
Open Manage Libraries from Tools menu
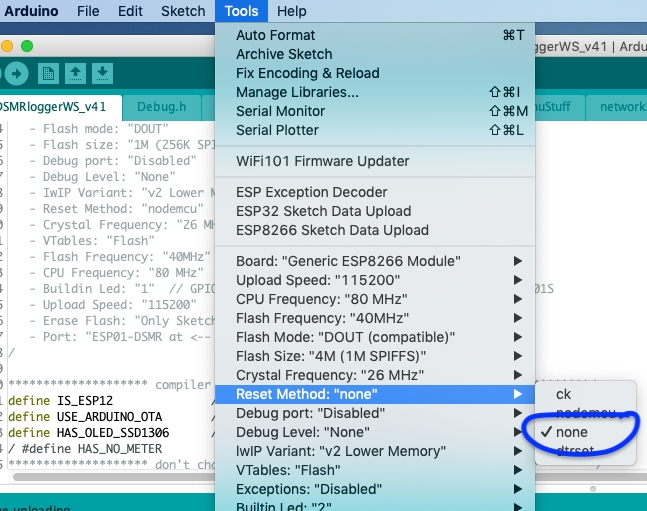pos(297,92)
